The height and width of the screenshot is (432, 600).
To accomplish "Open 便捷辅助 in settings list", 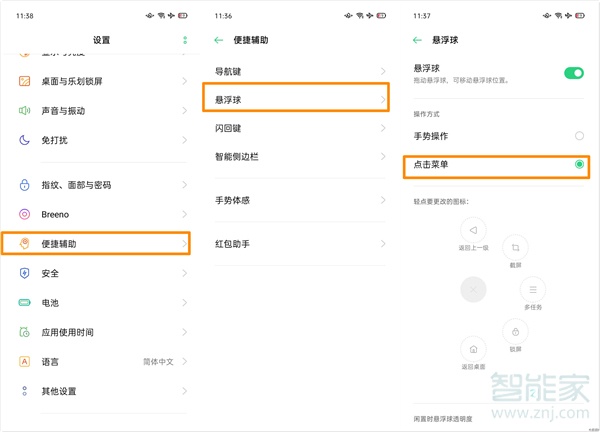I will point(100,243).
